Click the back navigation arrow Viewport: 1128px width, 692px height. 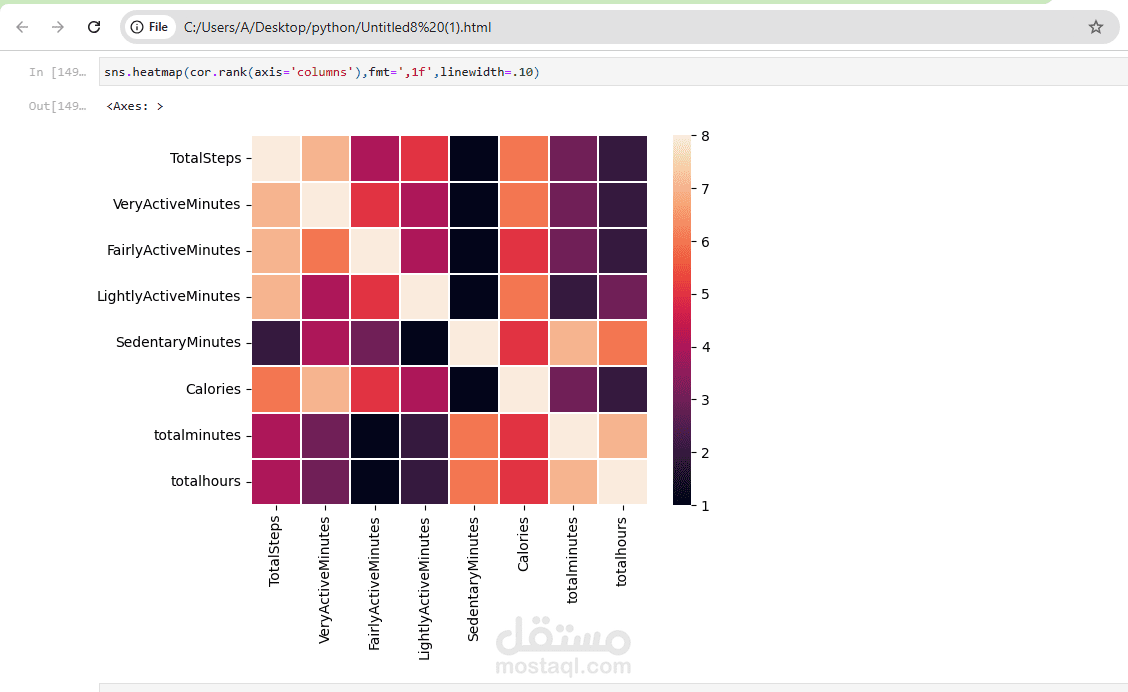(x=22, y=27)
